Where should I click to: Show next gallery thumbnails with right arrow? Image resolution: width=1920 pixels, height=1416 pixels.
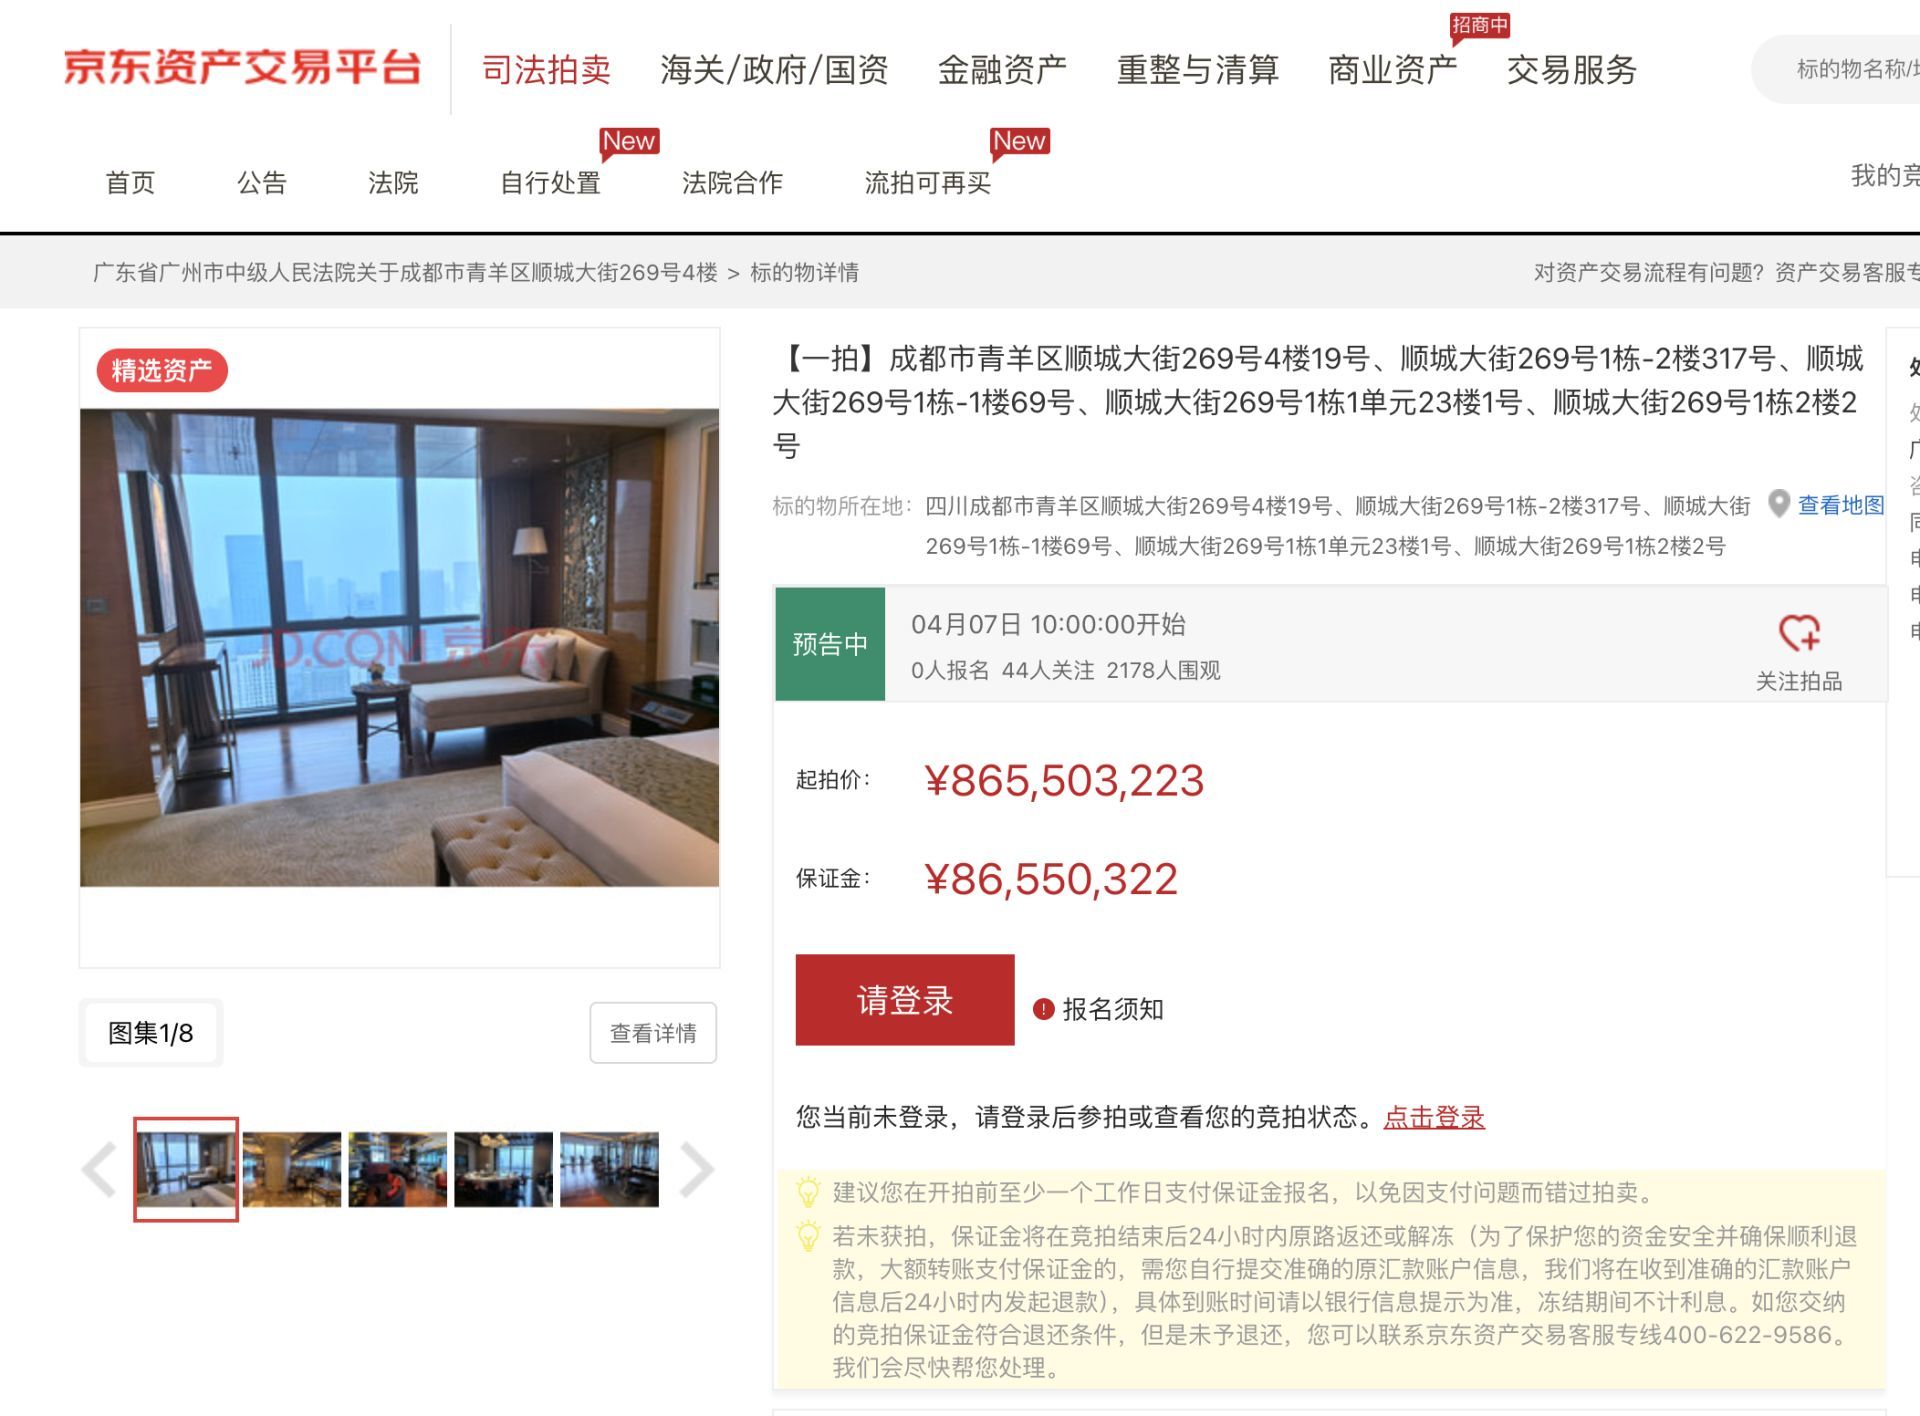coord(696,1169)
